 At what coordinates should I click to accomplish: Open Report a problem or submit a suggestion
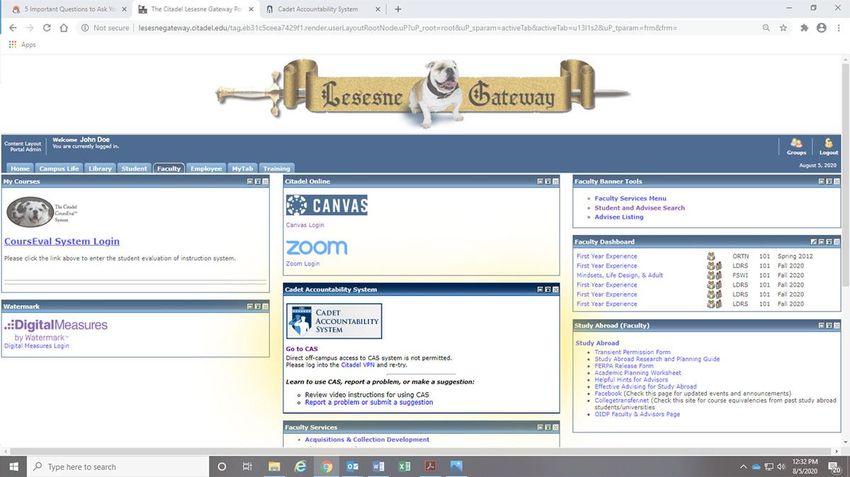pos(369,403)
